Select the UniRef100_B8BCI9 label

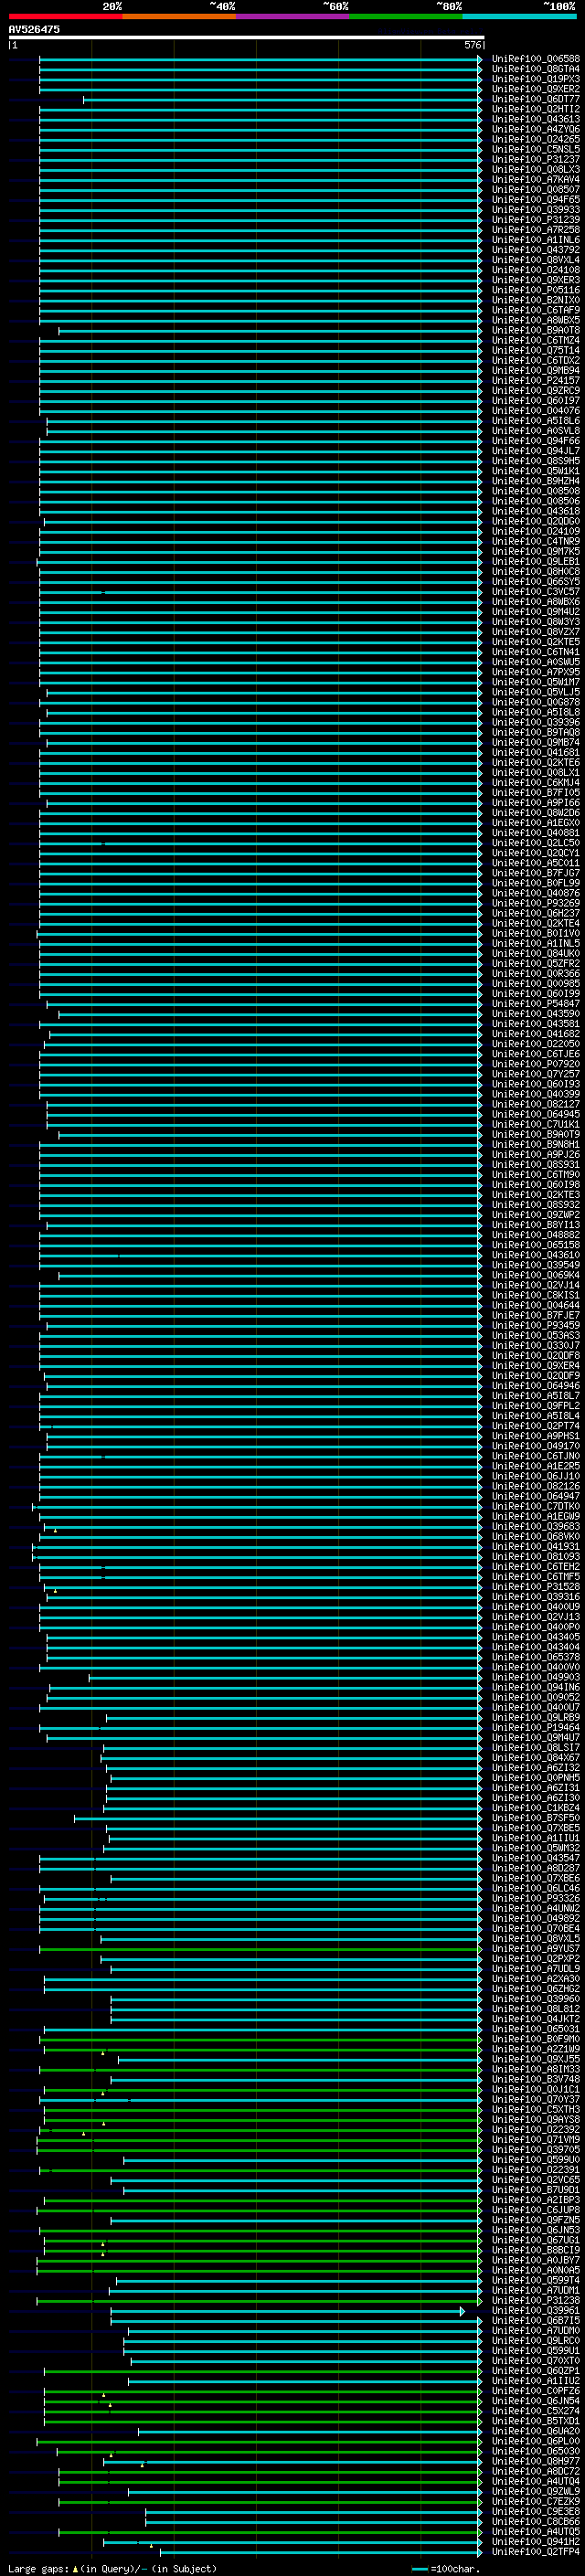coord(536,2249)
